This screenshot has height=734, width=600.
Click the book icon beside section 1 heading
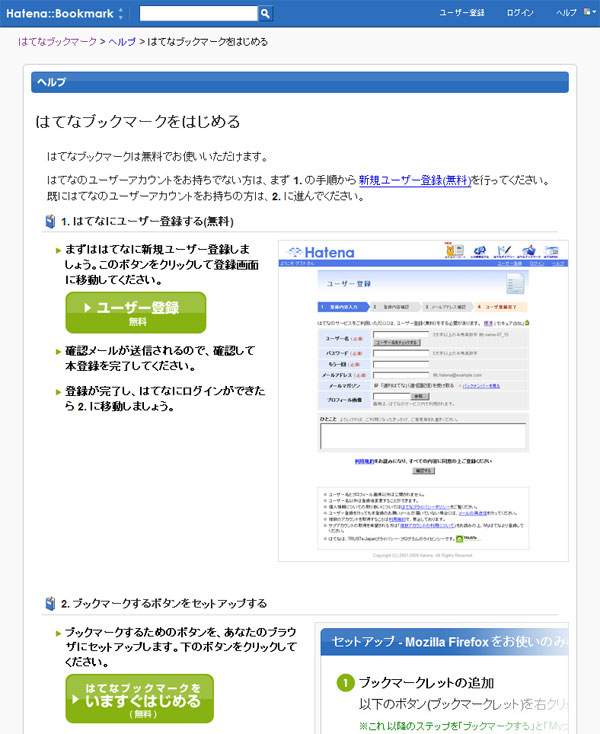[50, 221]
